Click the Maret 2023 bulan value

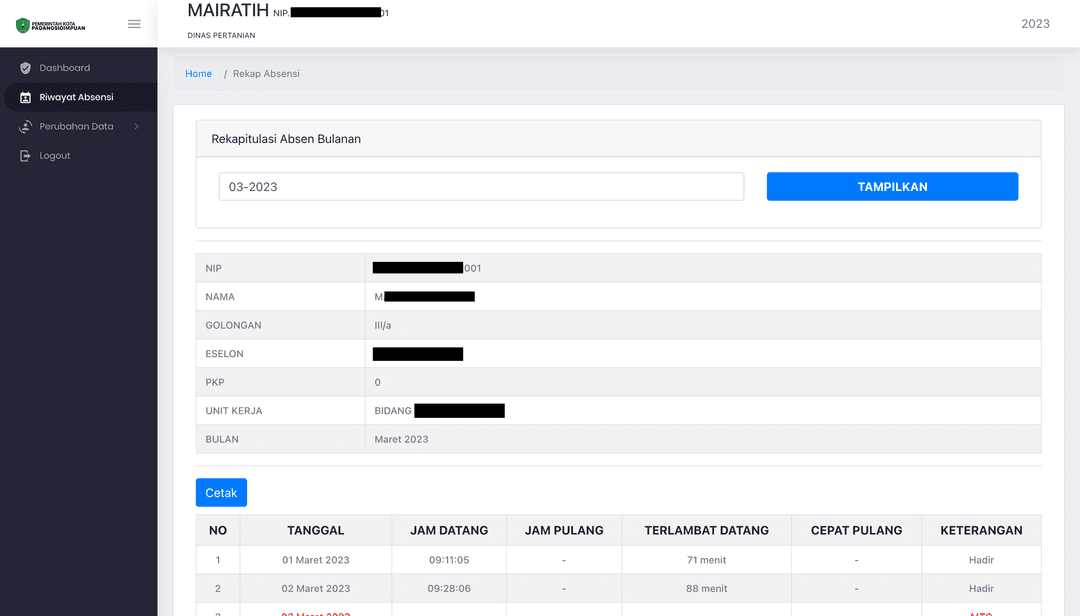click(x=402, y=439)
